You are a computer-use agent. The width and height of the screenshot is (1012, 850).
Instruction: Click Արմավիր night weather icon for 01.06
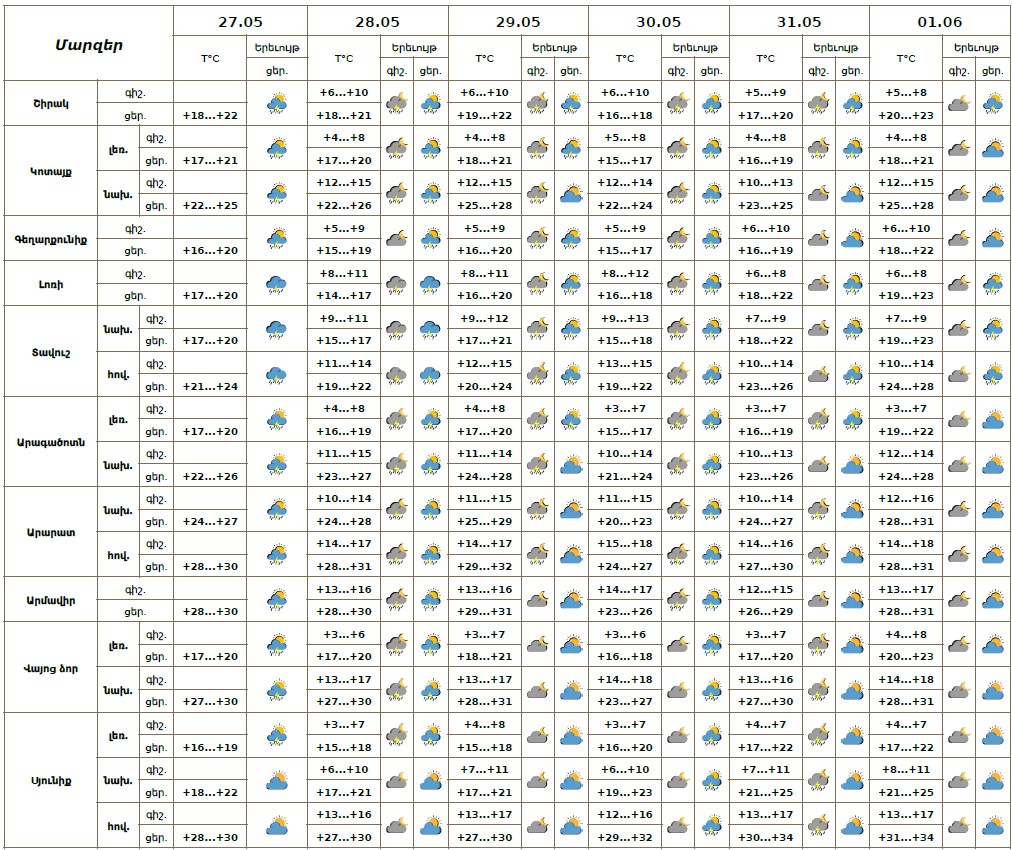[x=959, y=599]
